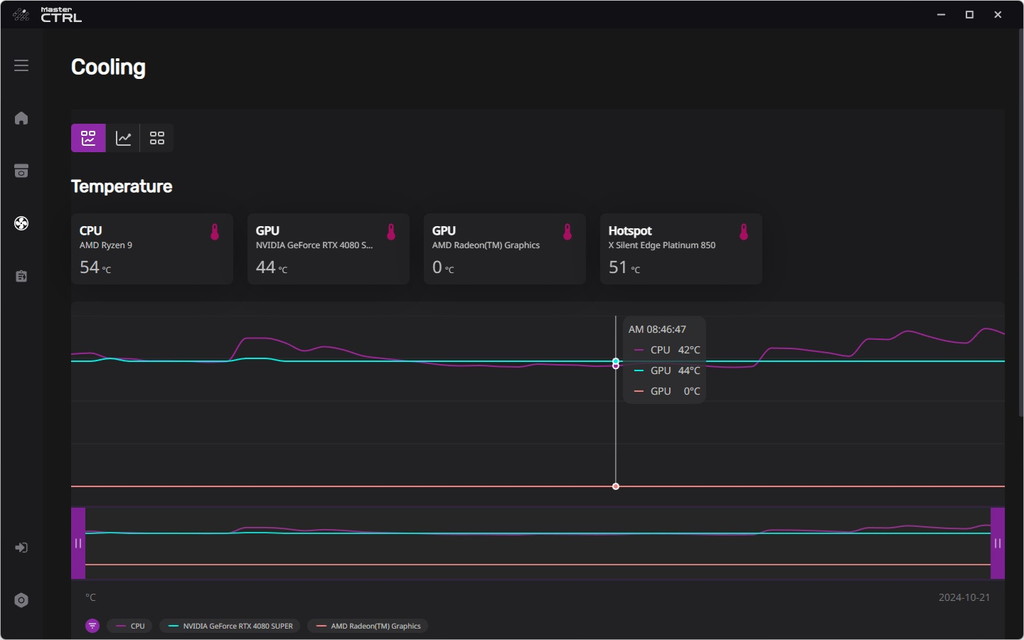This screenshot has width=1024, height=640.
Task: Click the sign-in arrow sidebar icon
Action: tap(21, 547)
